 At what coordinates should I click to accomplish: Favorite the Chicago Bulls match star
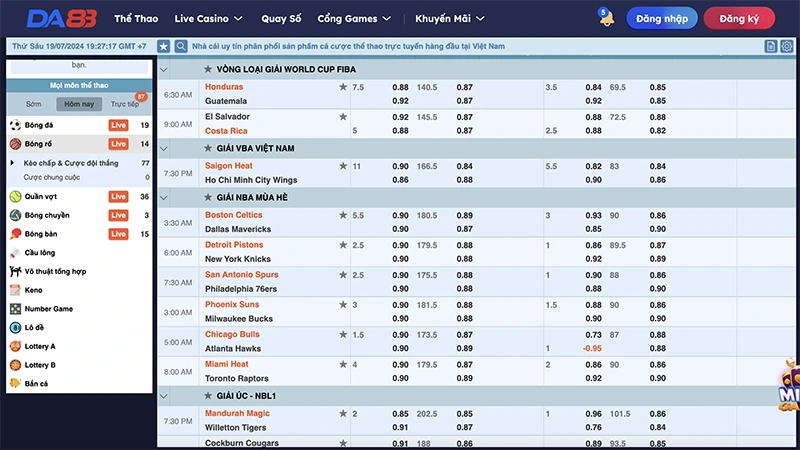coord(343,335)
